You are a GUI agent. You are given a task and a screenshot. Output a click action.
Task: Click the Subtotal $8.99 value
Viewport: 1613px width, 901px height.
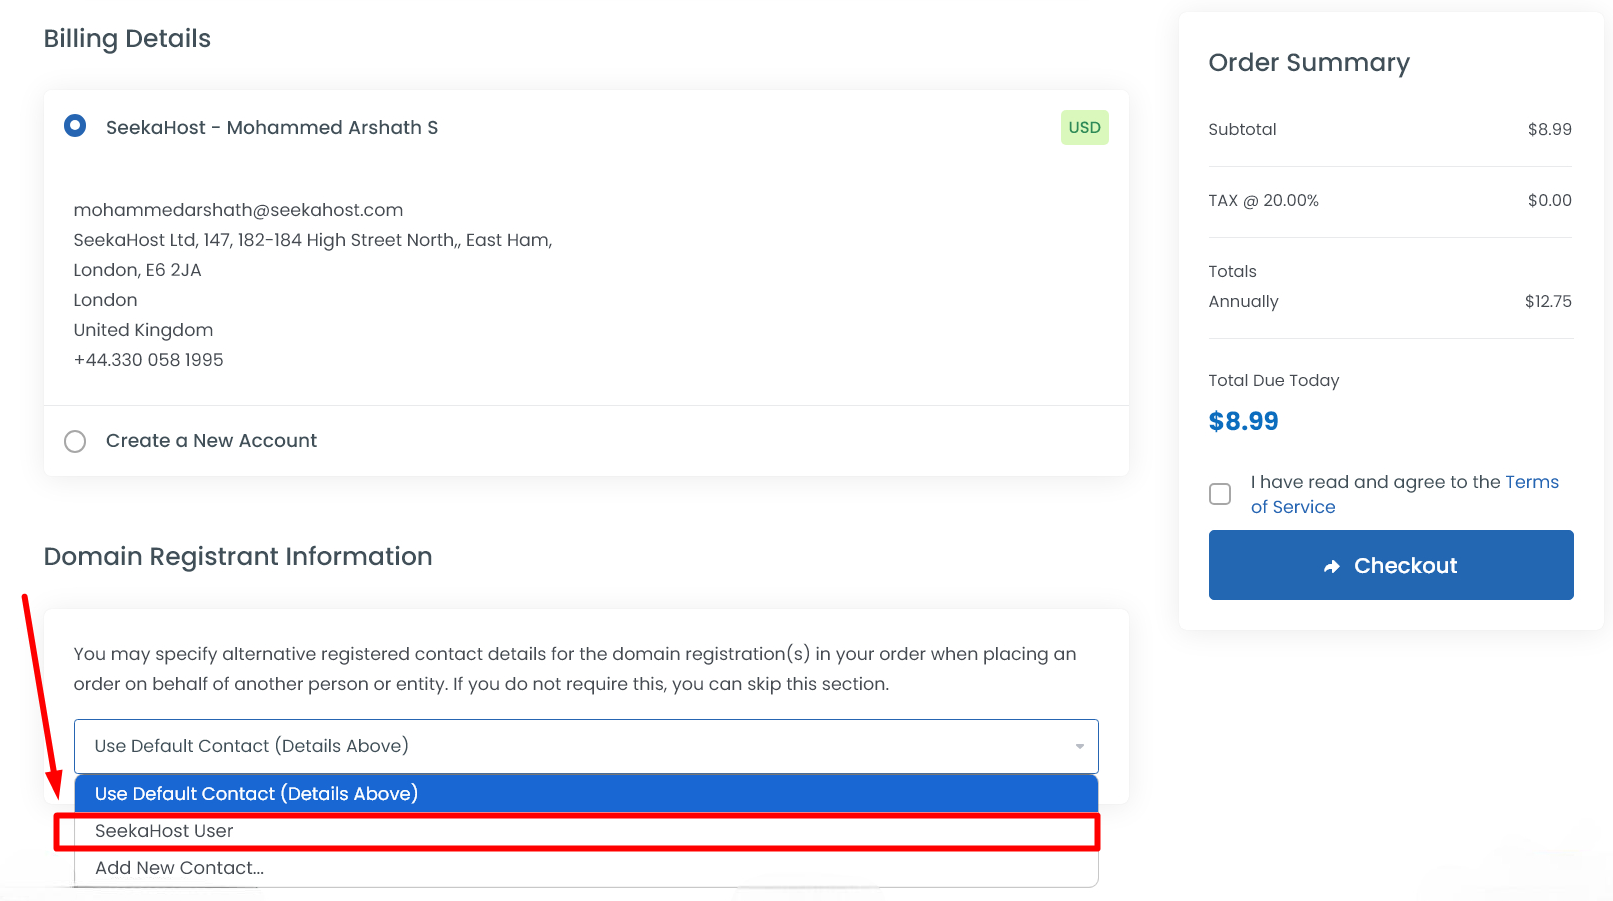[1549, 130]
